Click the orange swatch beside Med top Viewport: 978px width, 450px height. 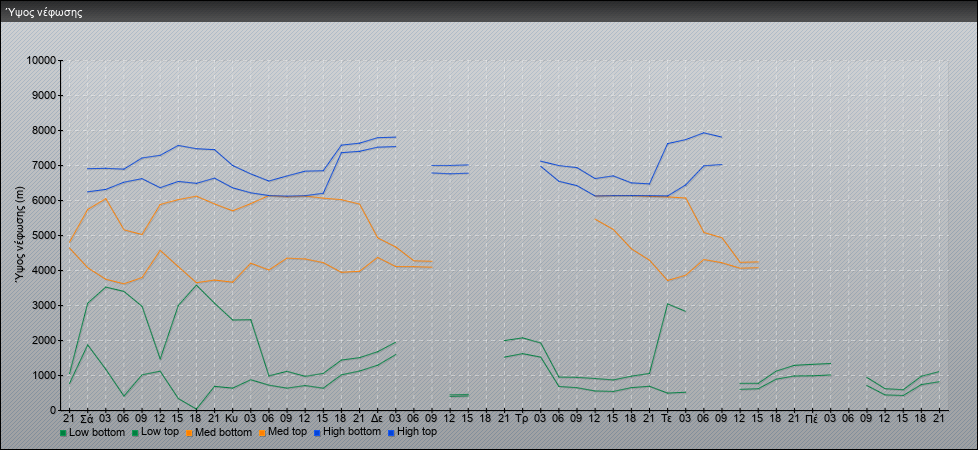point(261,433)
